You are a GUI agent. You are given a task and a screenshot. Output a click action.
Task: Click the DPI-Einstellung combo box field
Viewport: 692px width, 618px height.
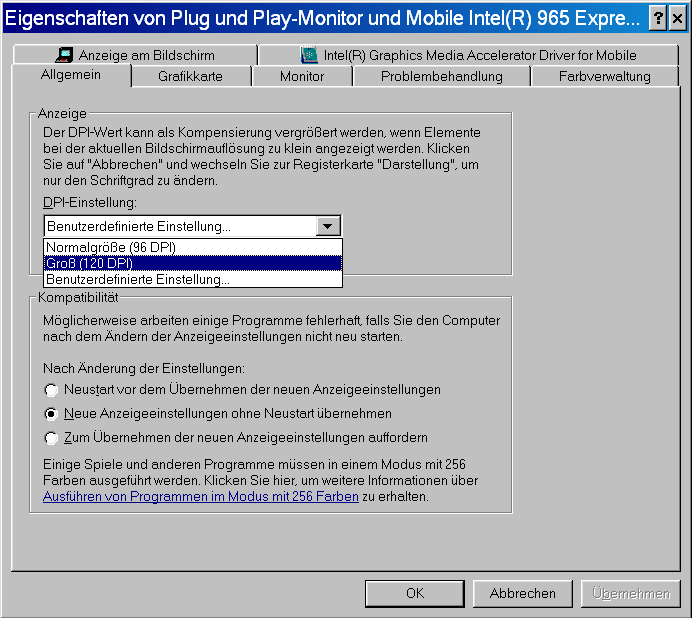tap(192, 226)
